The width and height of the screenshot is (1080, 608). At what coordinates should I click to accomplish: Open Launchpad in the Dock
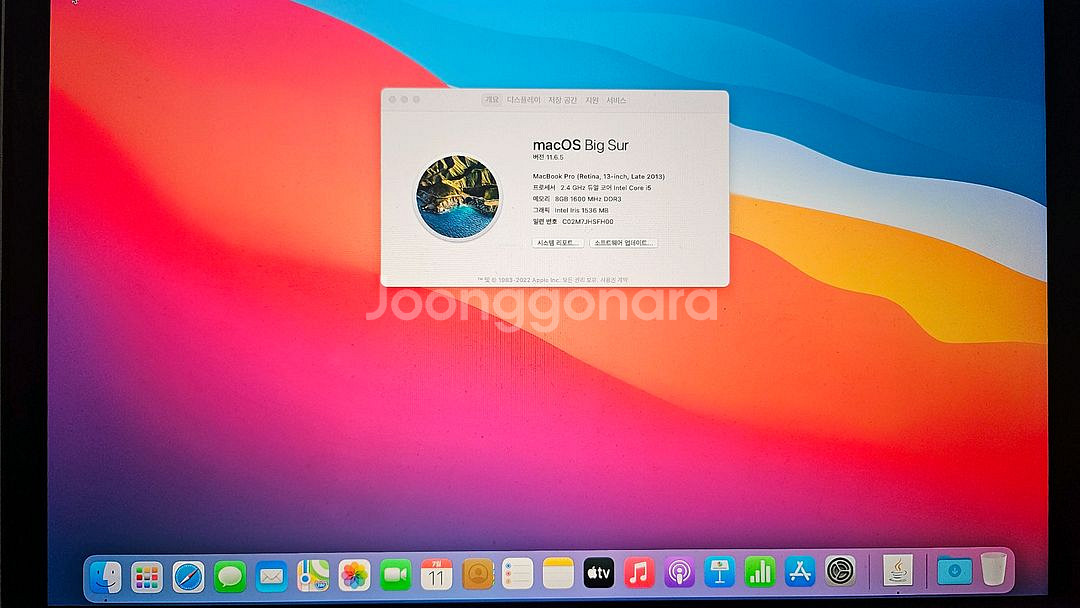click(147, 576)
